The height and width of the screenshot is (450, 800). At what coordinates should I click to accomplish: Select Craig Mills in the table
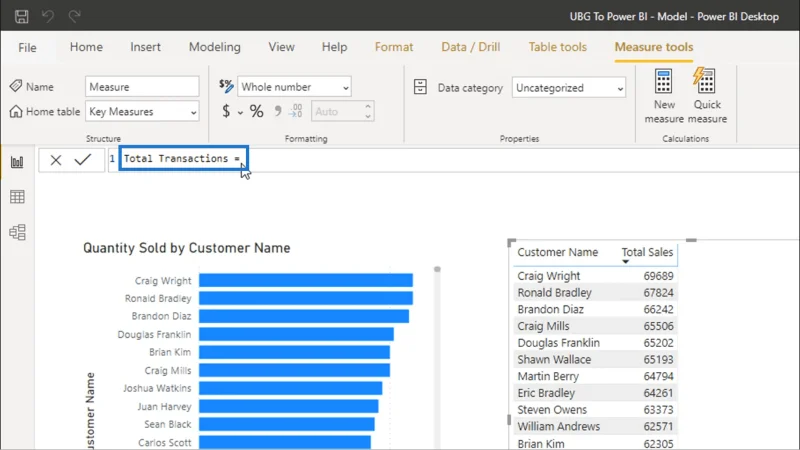click(543, 326)
